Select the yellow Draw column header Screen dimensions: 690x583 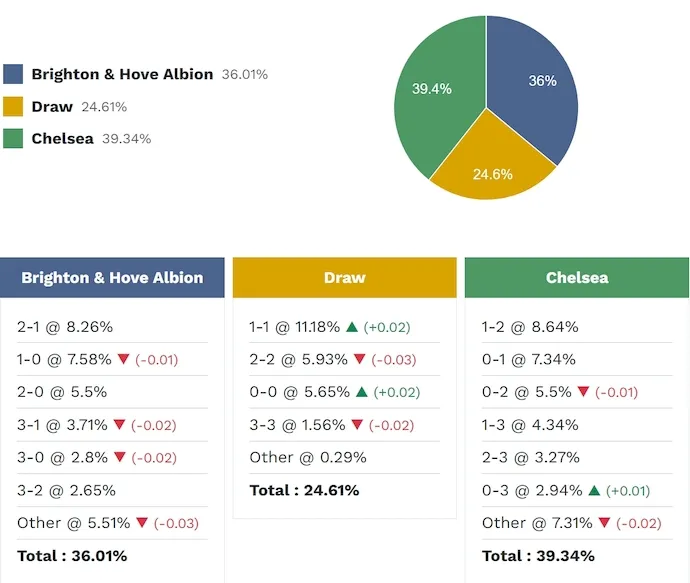point(345,278)
